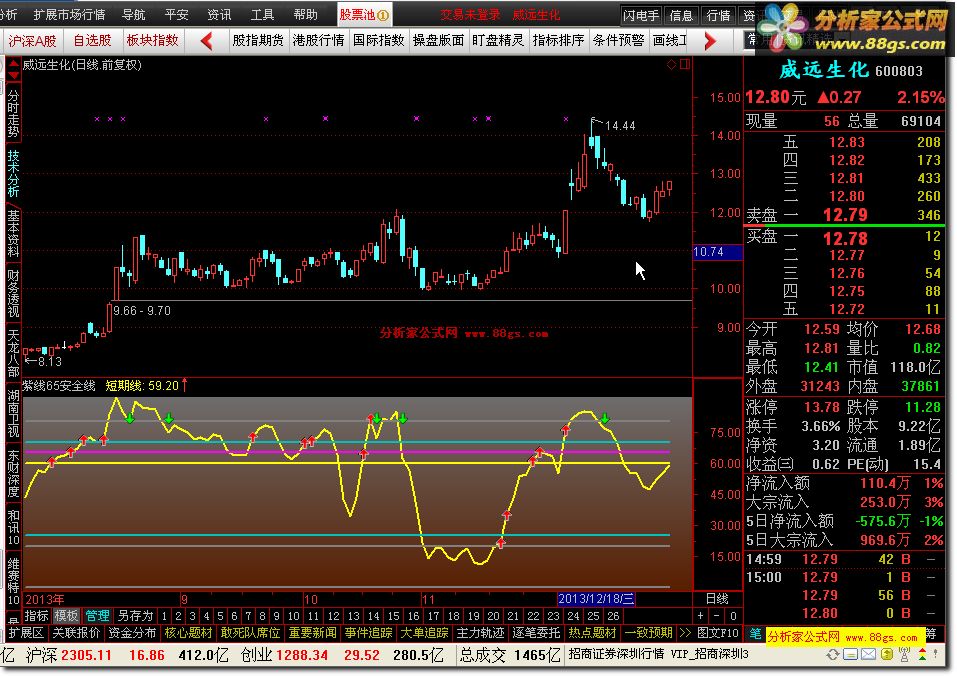The width and height of the screenshot is (957, 676).
Task: Select 基本资料 in left sidebar
Action: click(x=13, y=233)
